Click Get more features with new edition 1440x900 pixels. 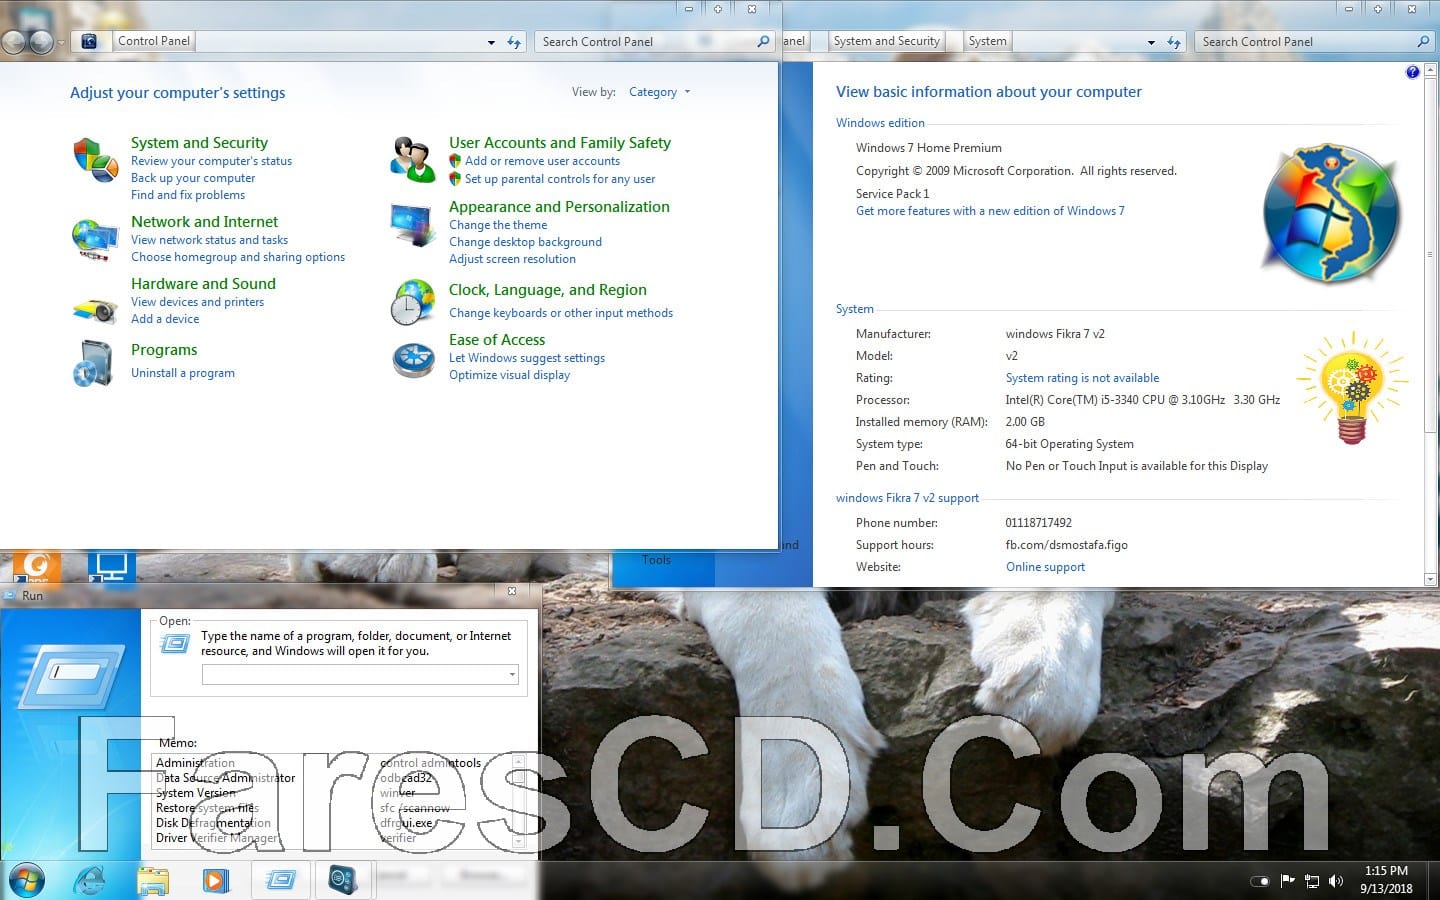pos(990,211)
